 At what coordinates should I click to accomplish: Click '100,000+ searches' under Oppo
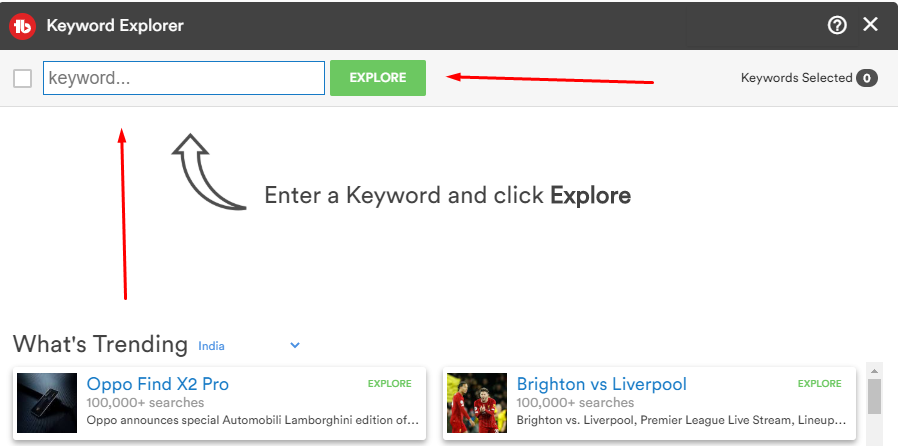coord(145,402)
